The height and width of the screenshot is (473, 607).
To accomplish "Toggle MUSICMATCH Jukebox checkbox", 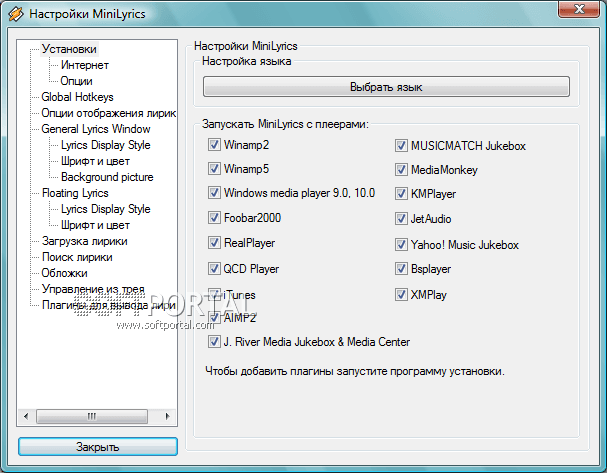I will click(x=401, y=146).
